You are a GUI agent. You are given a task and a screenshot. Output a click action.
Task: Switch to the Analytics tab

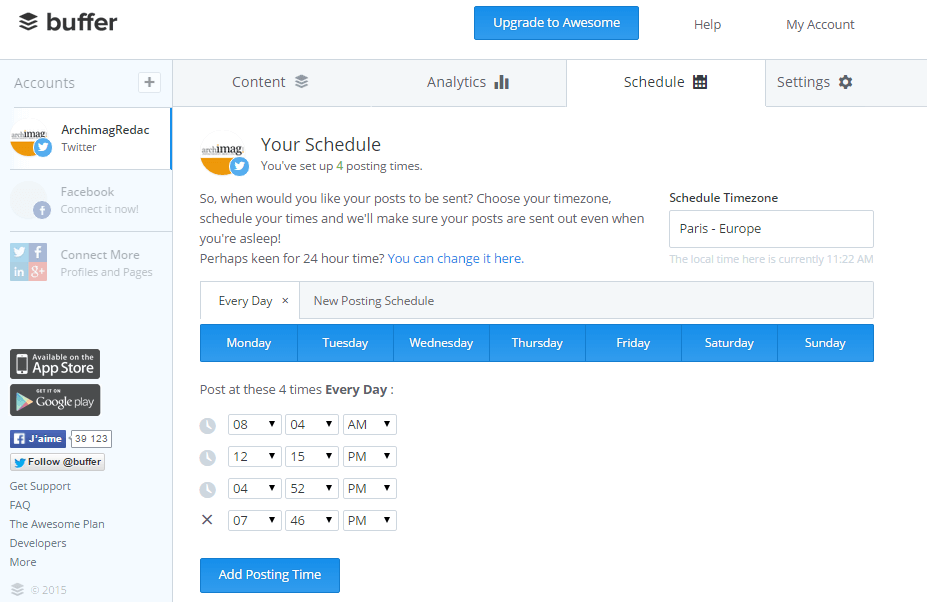tap(468, 82)
